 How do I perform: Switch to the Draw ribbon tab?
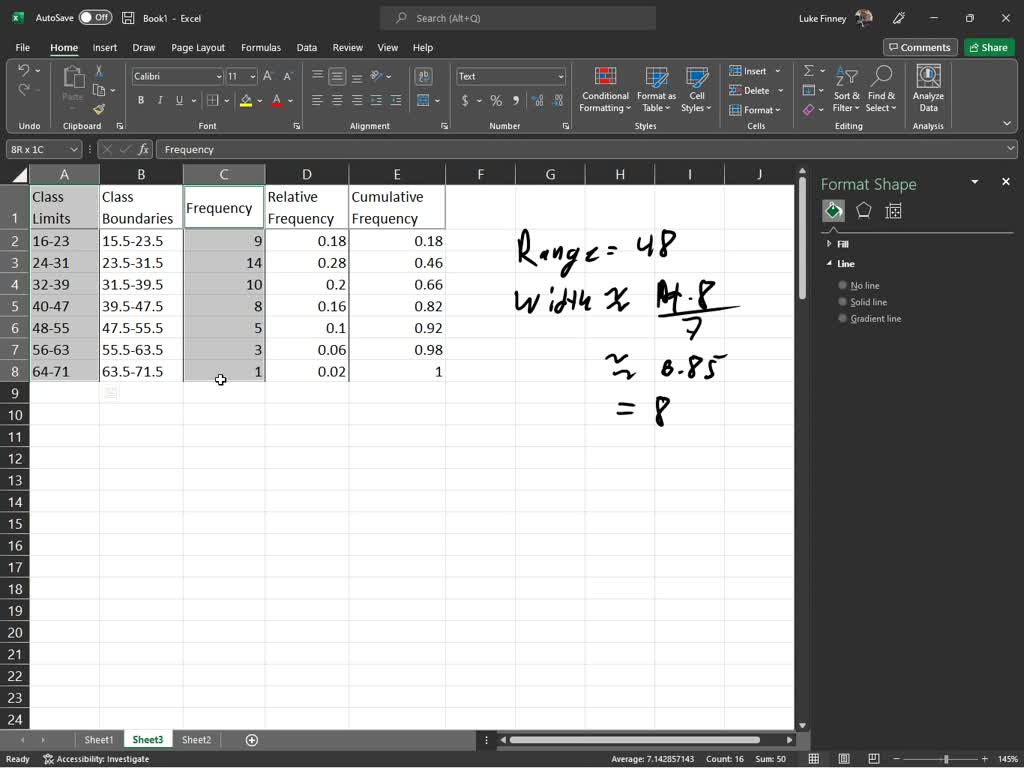pos(143,47)
